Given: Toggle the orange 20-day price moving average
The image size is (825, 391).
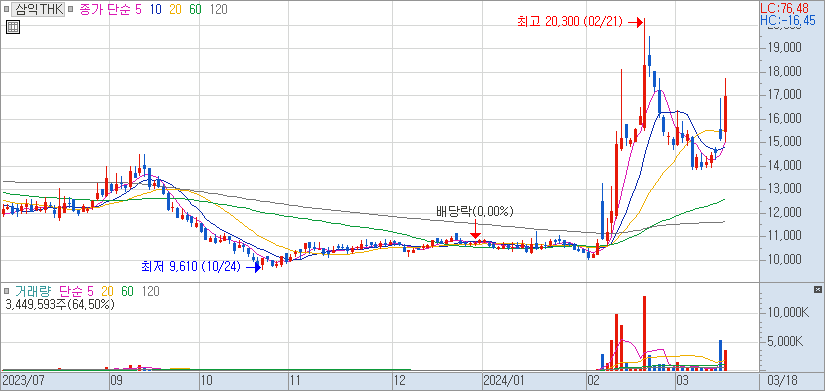Looking at the screenshot, I should (175, 9).
